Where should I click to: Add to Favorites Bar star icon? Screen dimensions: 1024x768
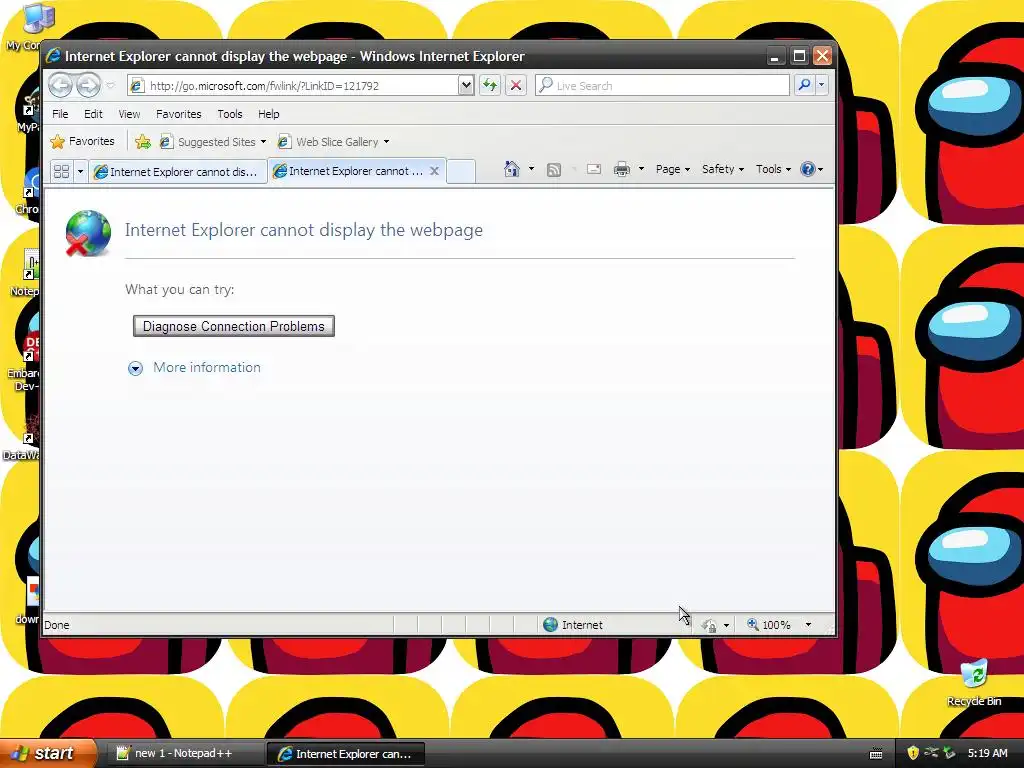point(142,142)
